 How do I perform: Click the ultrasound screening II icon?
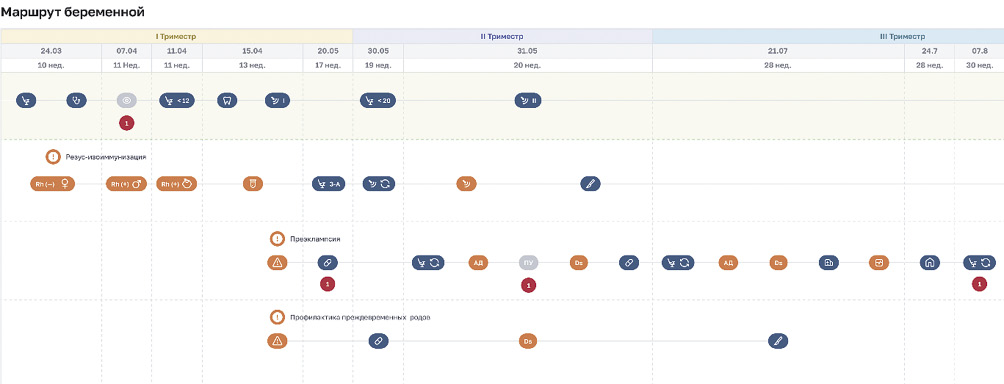pyautogui.click(x=528, y=100)
